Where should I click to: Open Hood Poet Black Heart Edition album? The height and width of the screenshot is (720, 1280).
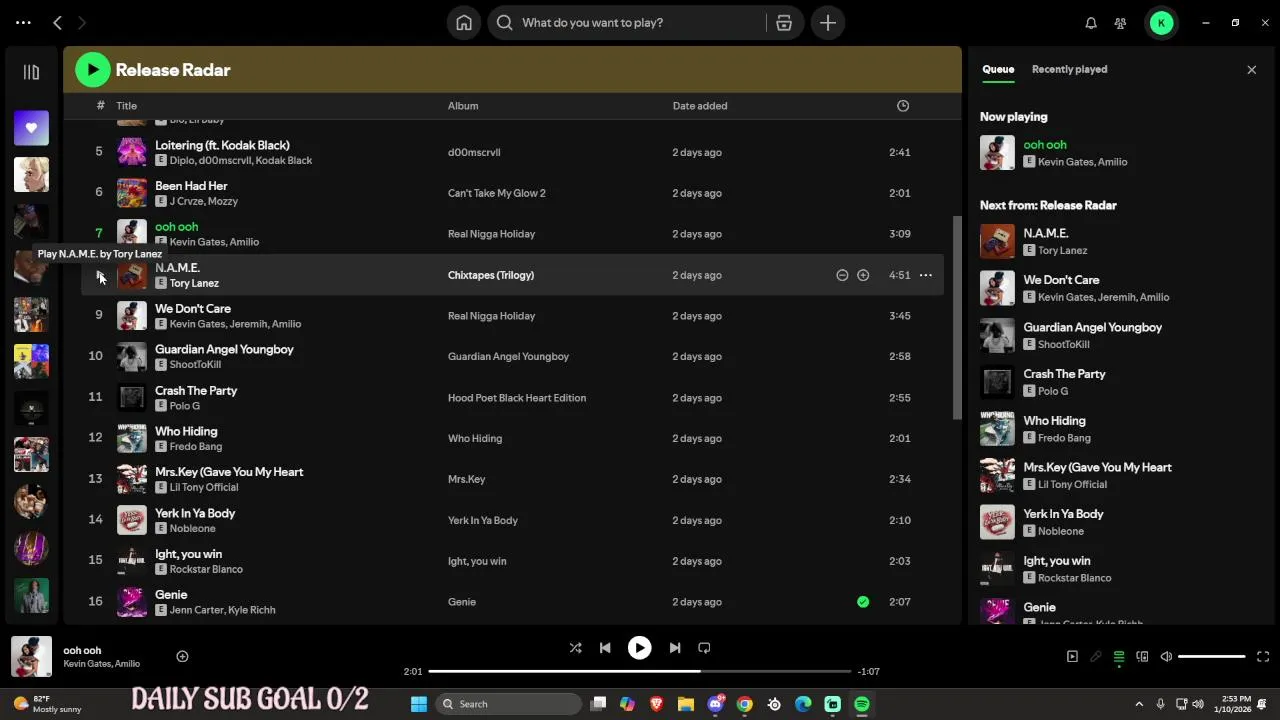[x=517, y=398]
